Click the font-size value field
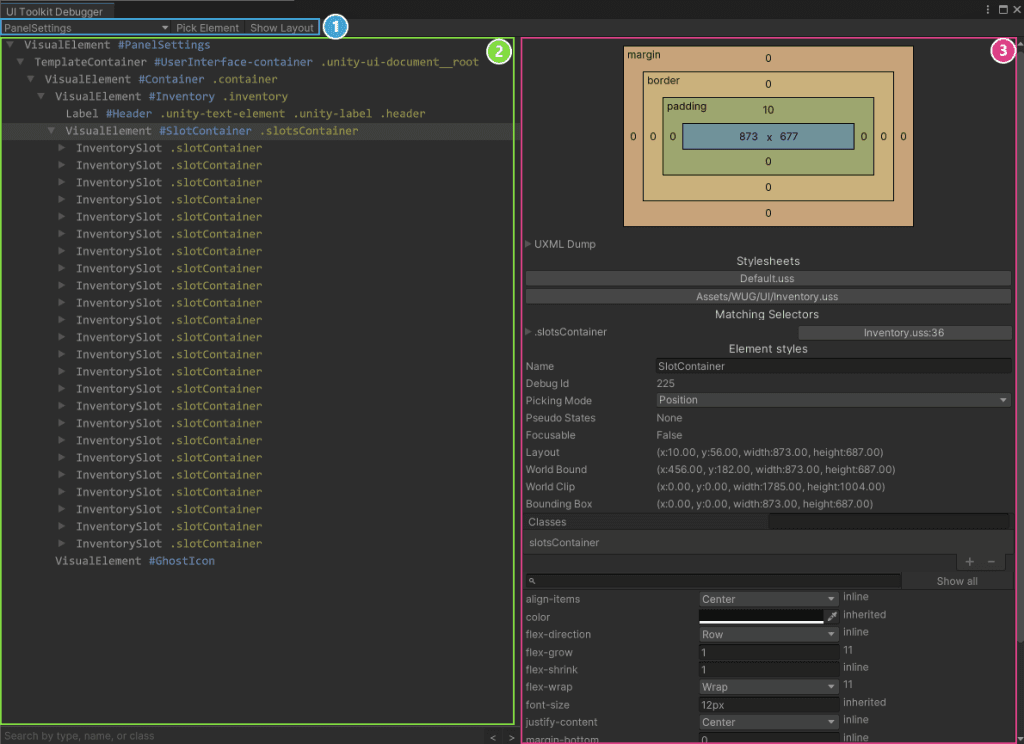The image size is (1024, 744). click(x=769, y=705)
